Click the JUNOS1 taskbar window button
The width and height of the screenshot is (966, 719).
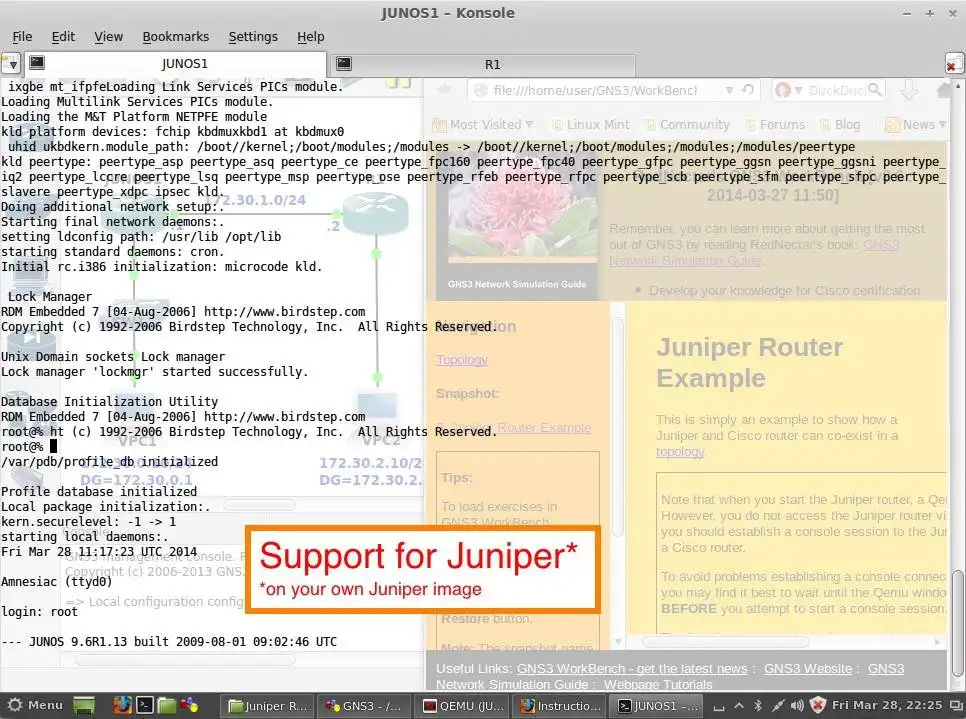coord(657,706)
